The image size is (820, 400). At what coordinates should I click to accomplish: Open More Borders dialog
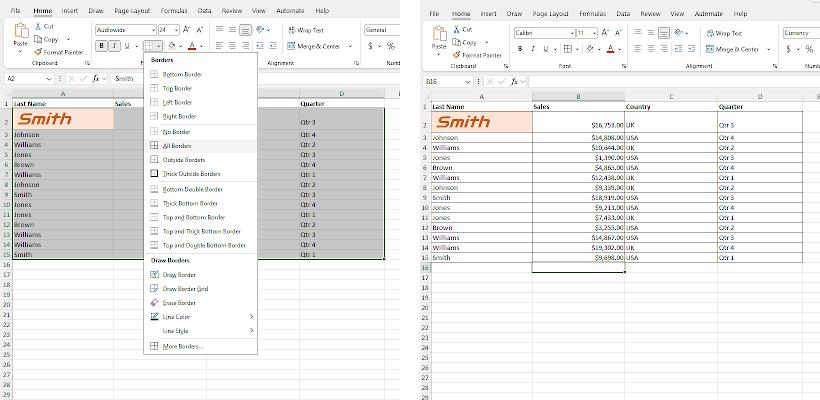[183, 346]
